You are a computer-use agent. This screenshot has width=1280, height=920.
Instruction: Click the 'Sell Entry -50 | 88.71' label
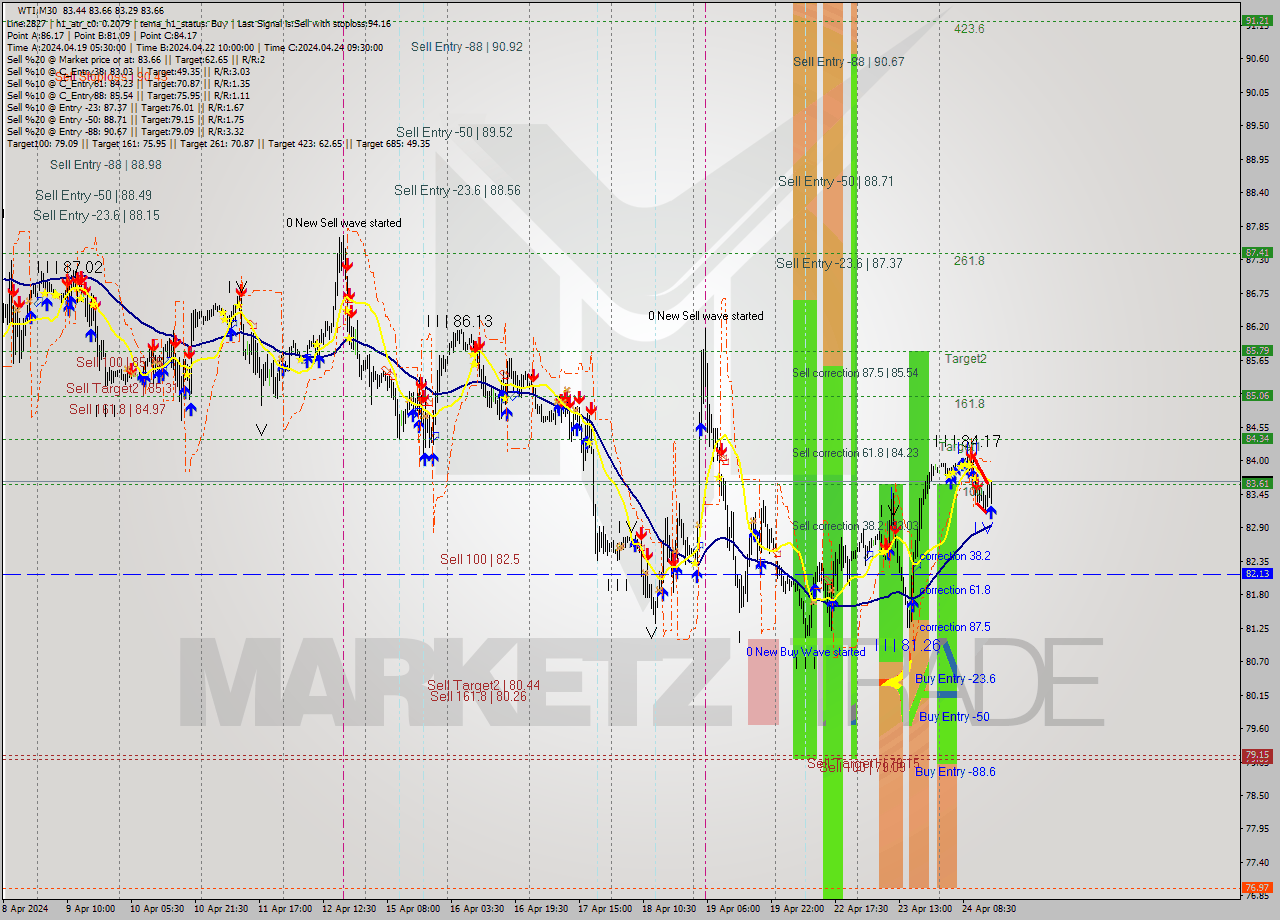pos(836,181)
